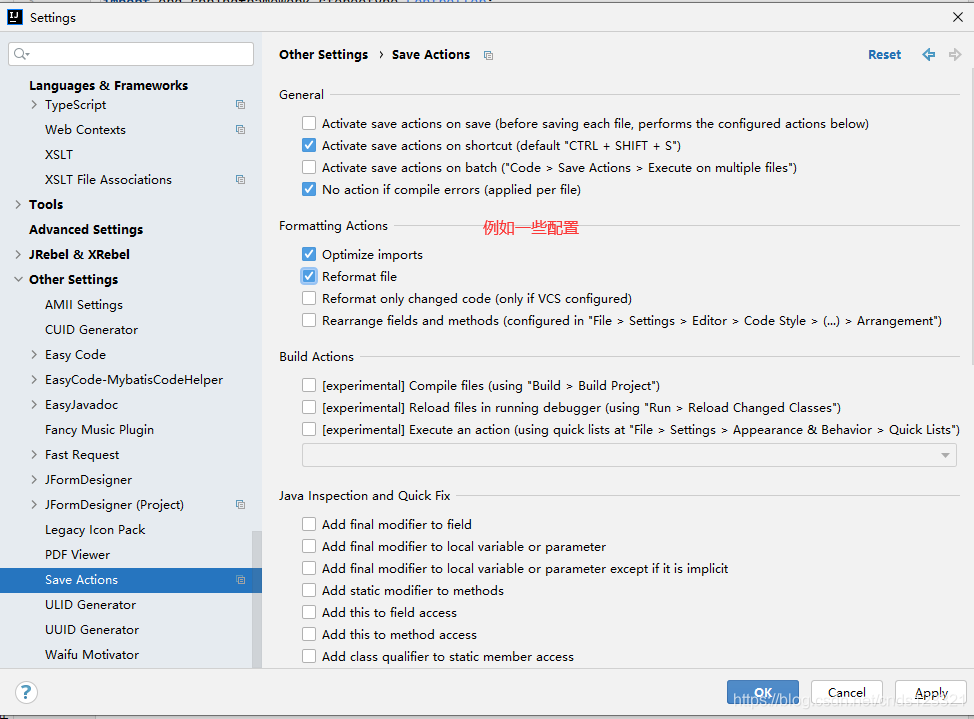Expand the Easy Code node
Viewport: 974px width, 719px height.
(x=34, y=354)
